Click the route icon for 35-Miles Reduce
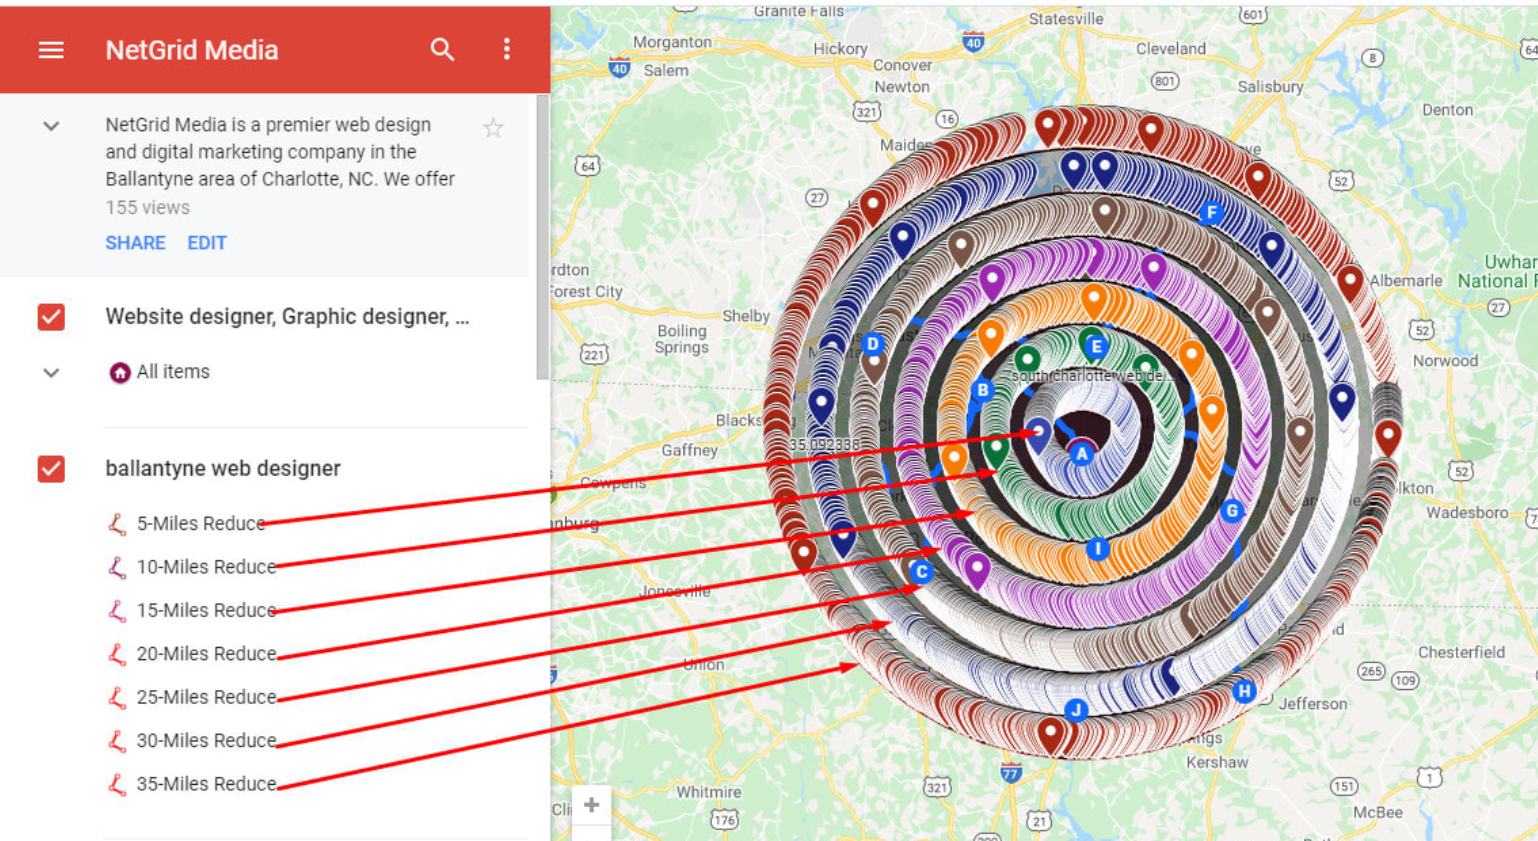 (118, 784)
